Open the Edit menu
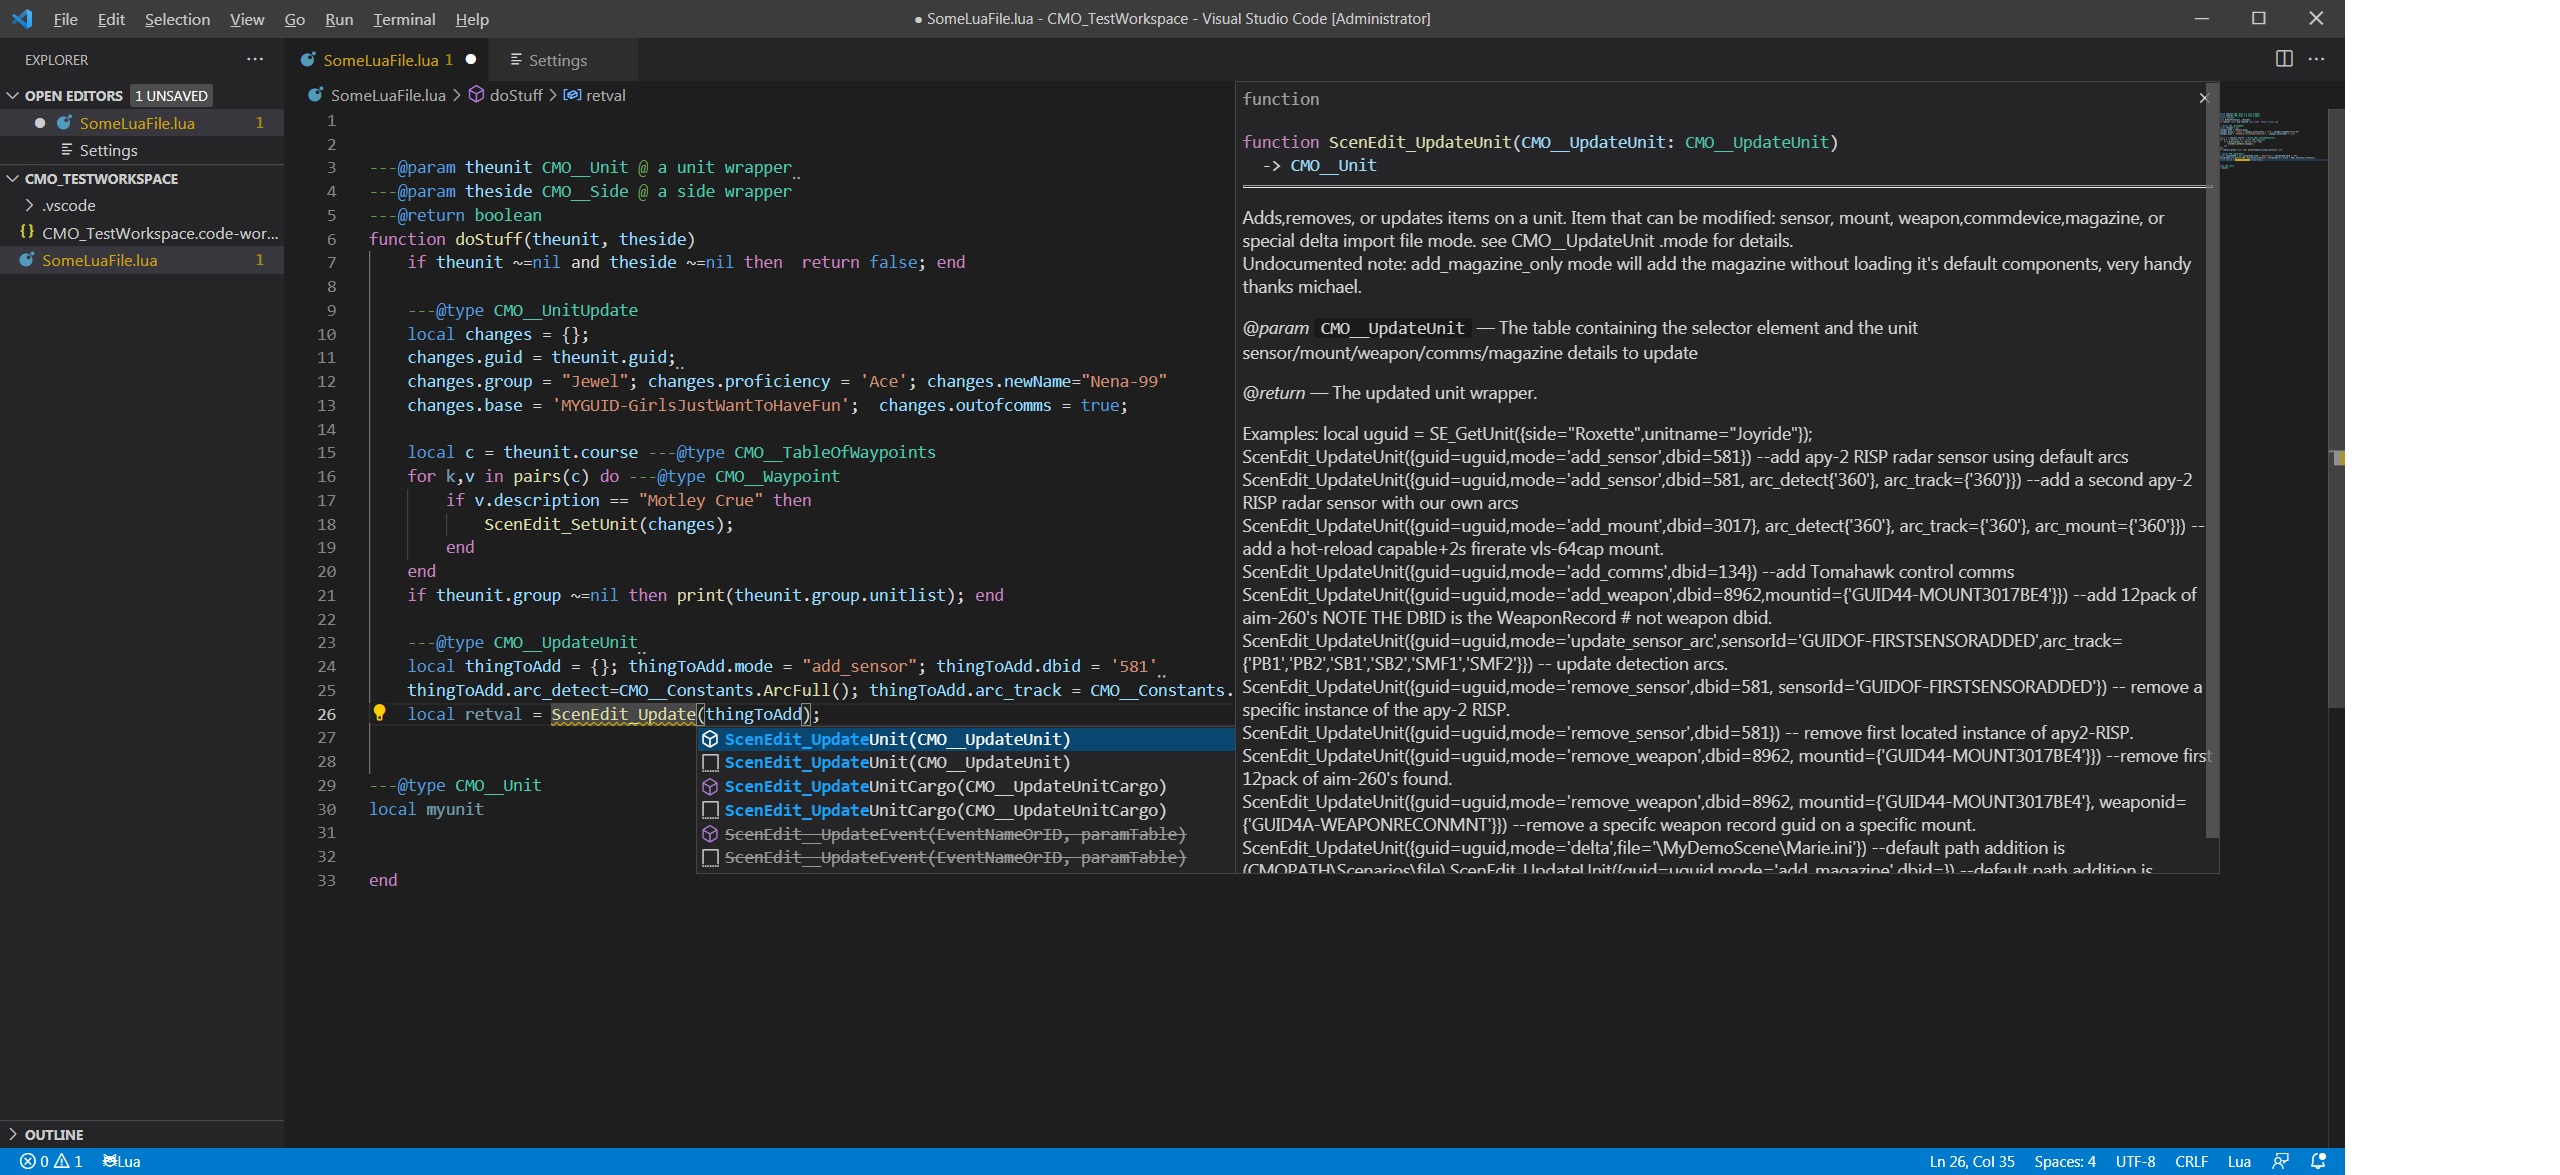Viewport: 2560px width, 1175px height. (x=111, y=19)
